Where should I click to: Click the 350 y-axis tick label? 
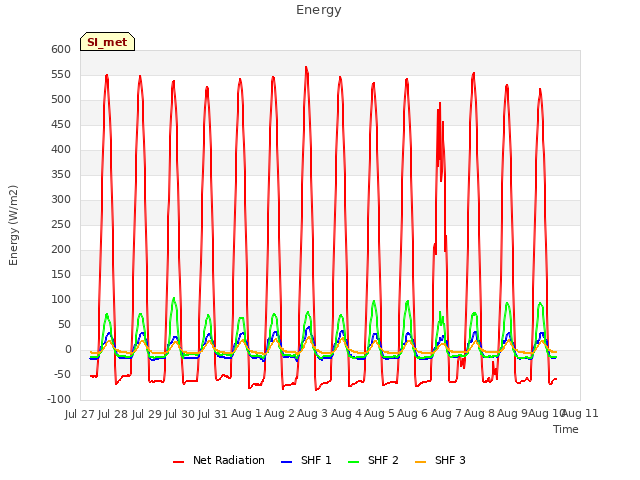click(x=61, y=175)
